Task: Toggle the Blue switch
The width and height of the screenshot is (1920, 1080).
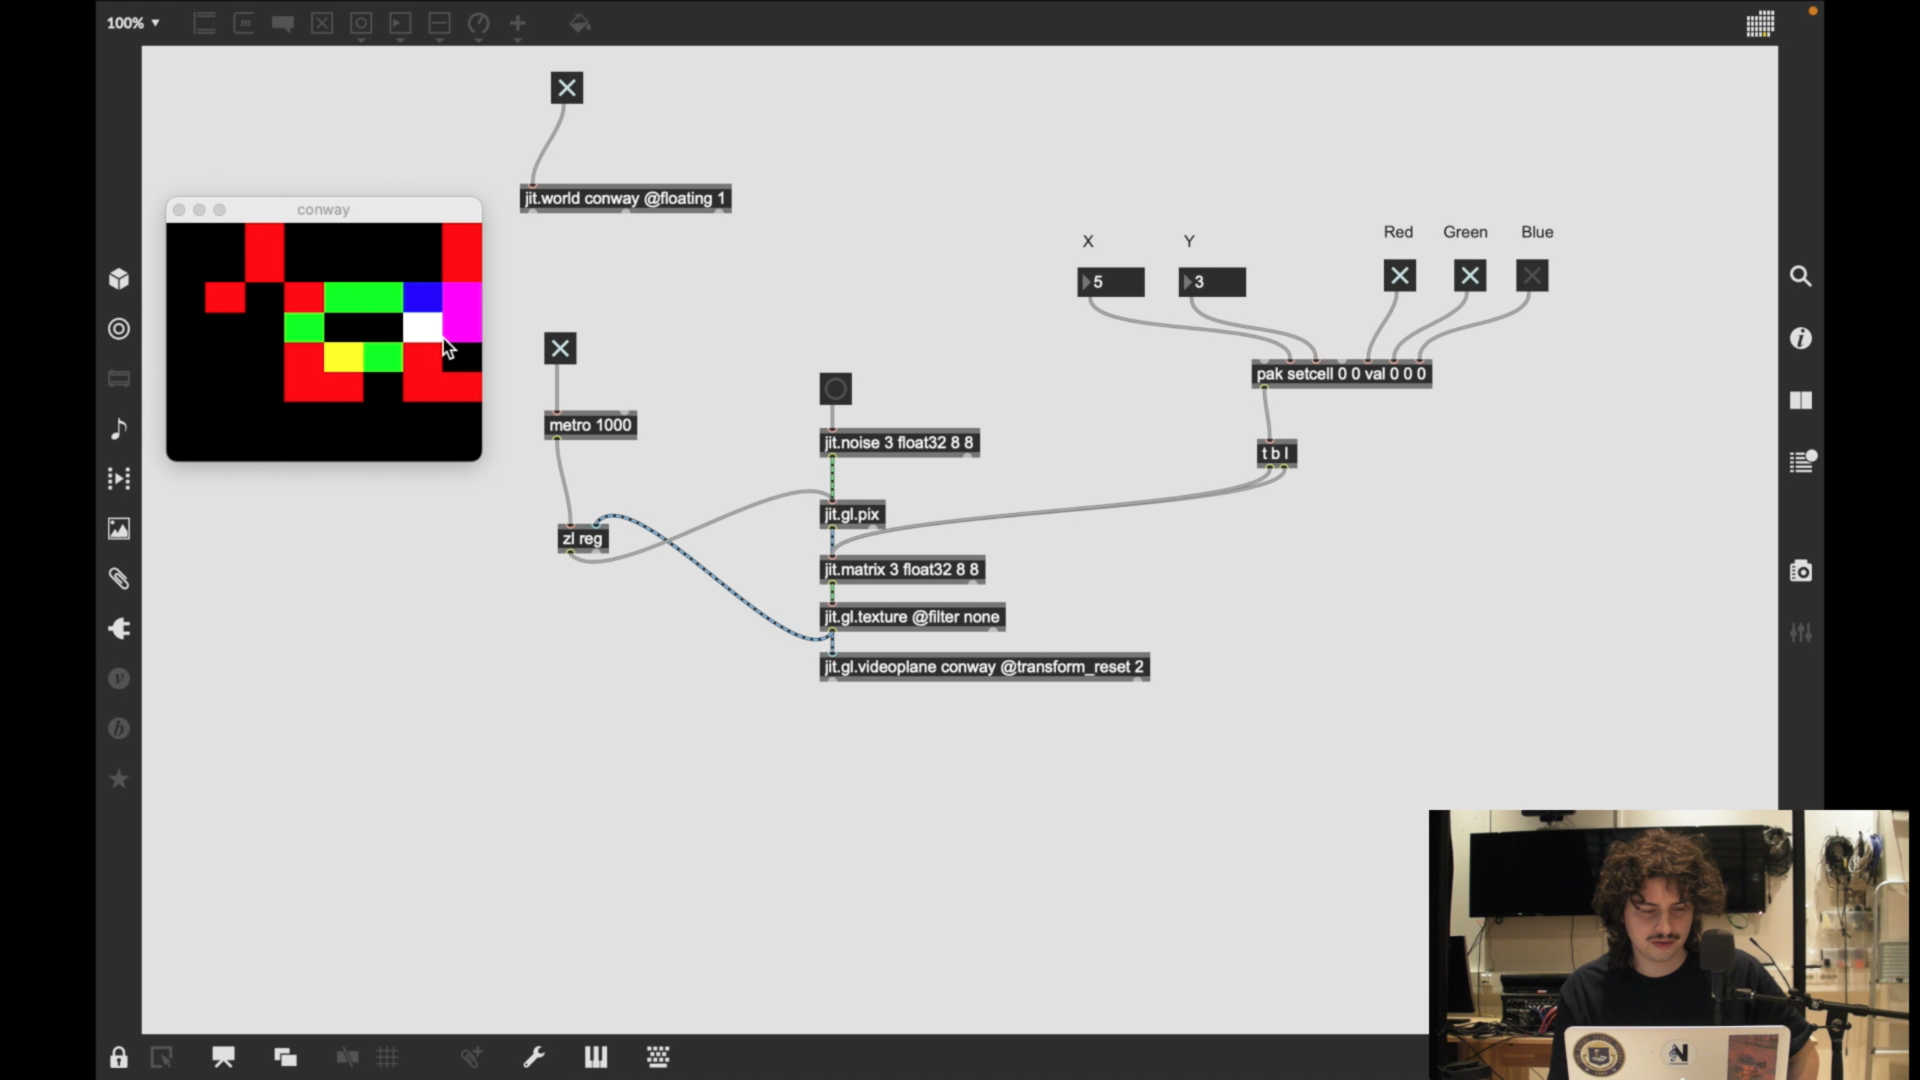Action: [x=1532, y=276]
